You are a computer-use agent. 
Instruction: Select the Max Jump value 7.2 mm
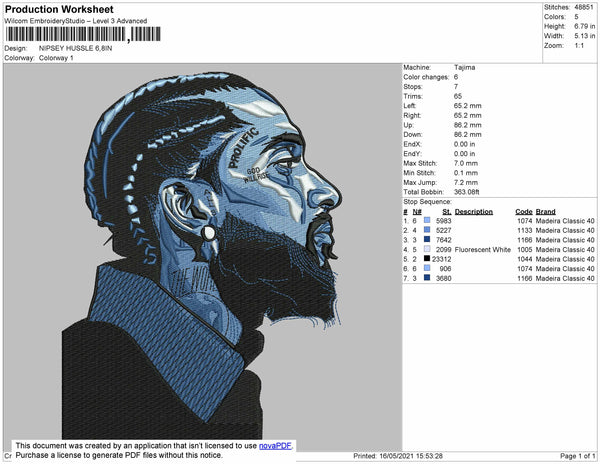click(466, 182)
